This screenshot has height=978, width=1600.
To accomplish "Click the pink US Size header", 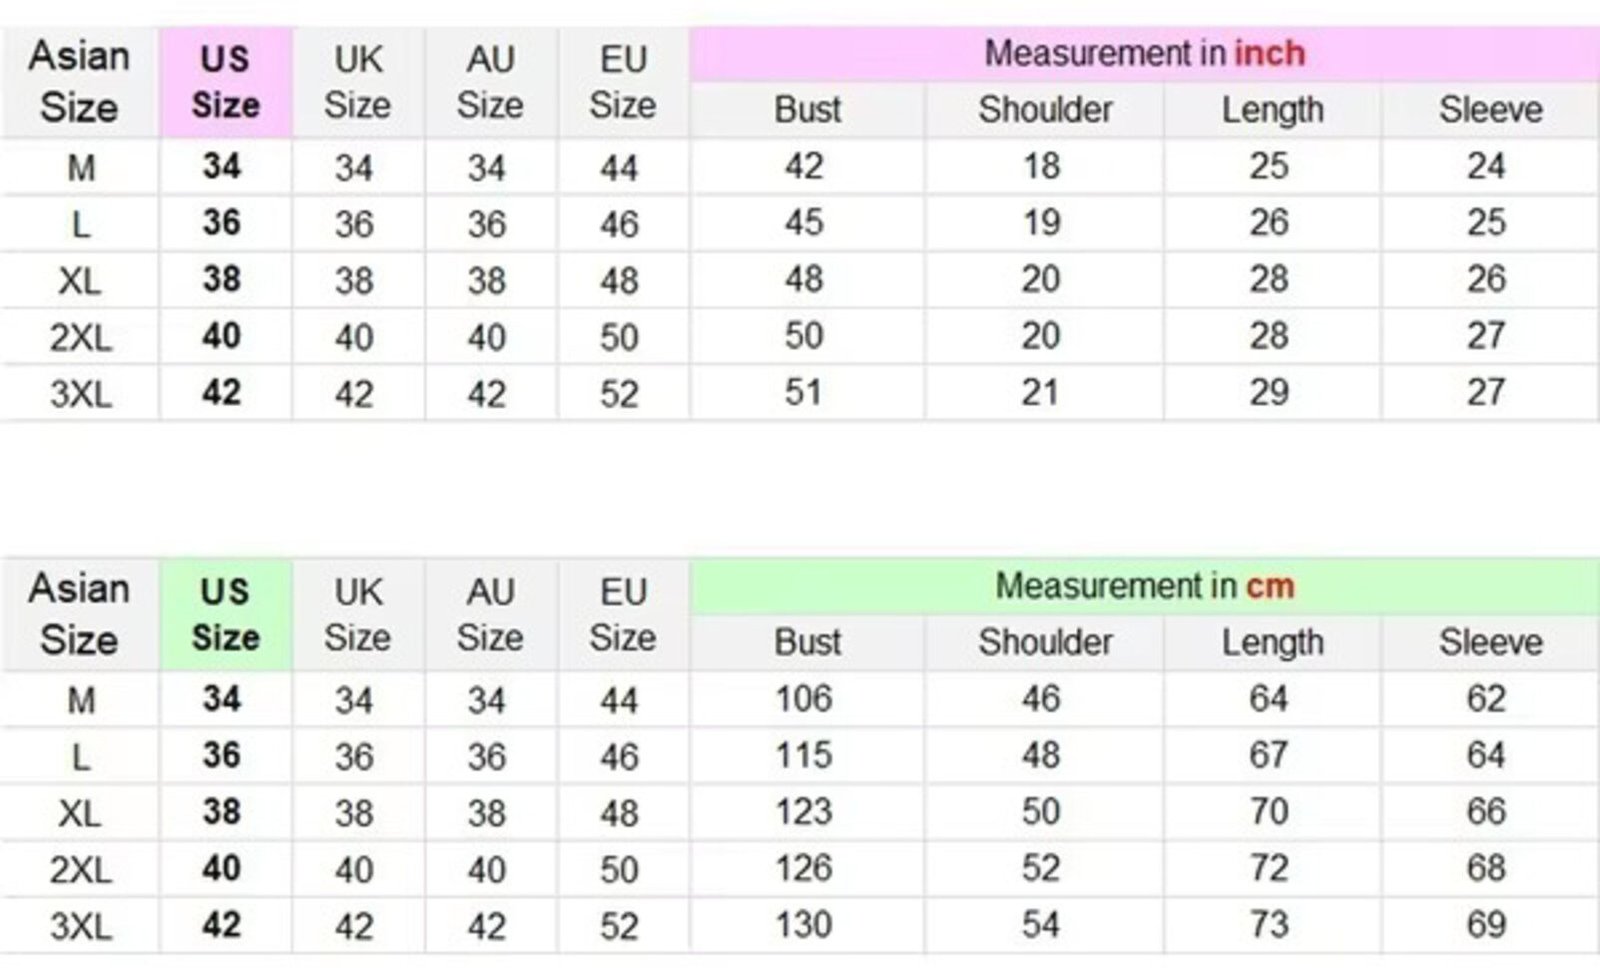I will point(225,82).
